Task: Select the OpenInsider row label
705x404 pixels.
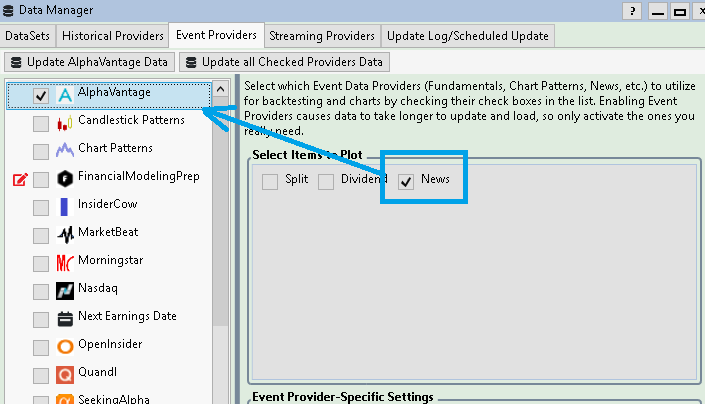Action: [x=110, y=344]
